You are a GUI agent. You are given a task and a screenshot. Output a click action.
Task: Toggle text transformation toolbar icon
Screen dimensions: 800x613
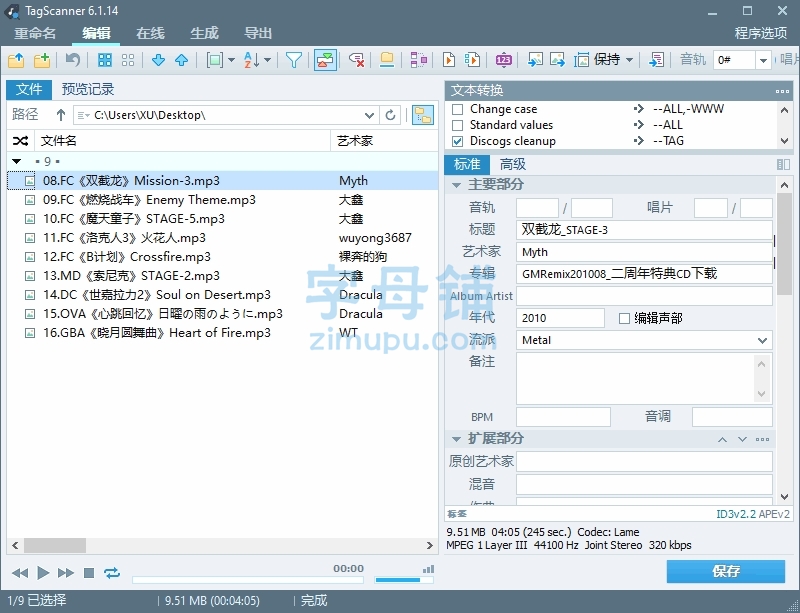click(325, 60)
